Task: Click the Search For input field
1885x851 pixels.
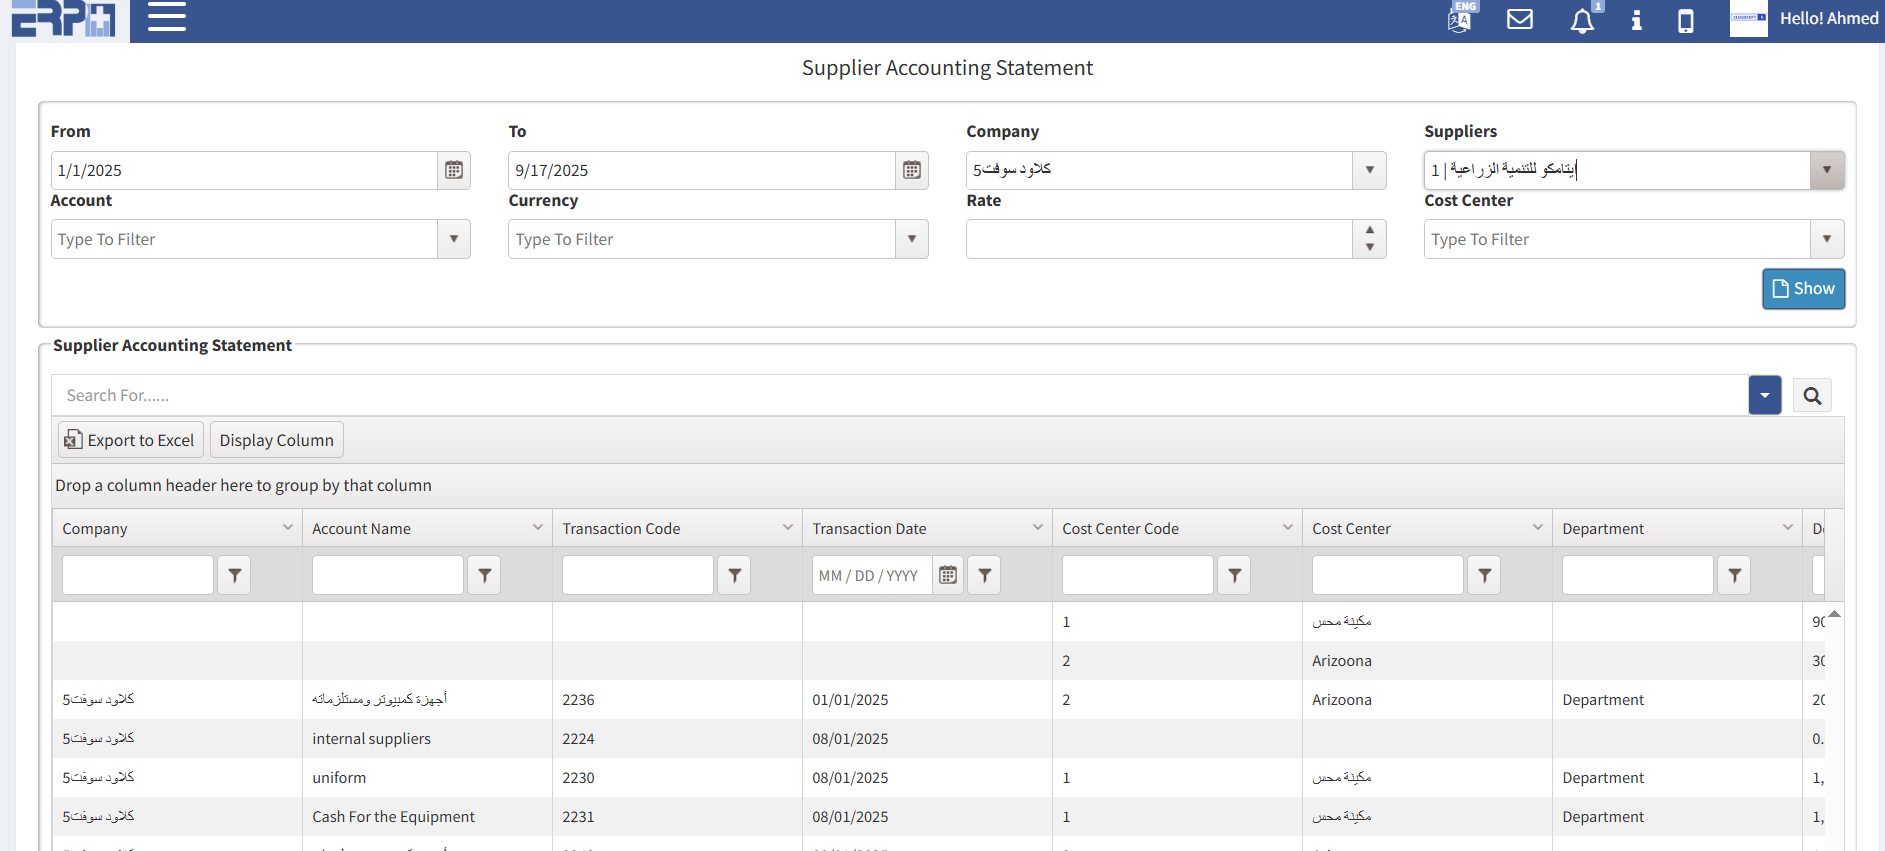Action: pos(900,396)
